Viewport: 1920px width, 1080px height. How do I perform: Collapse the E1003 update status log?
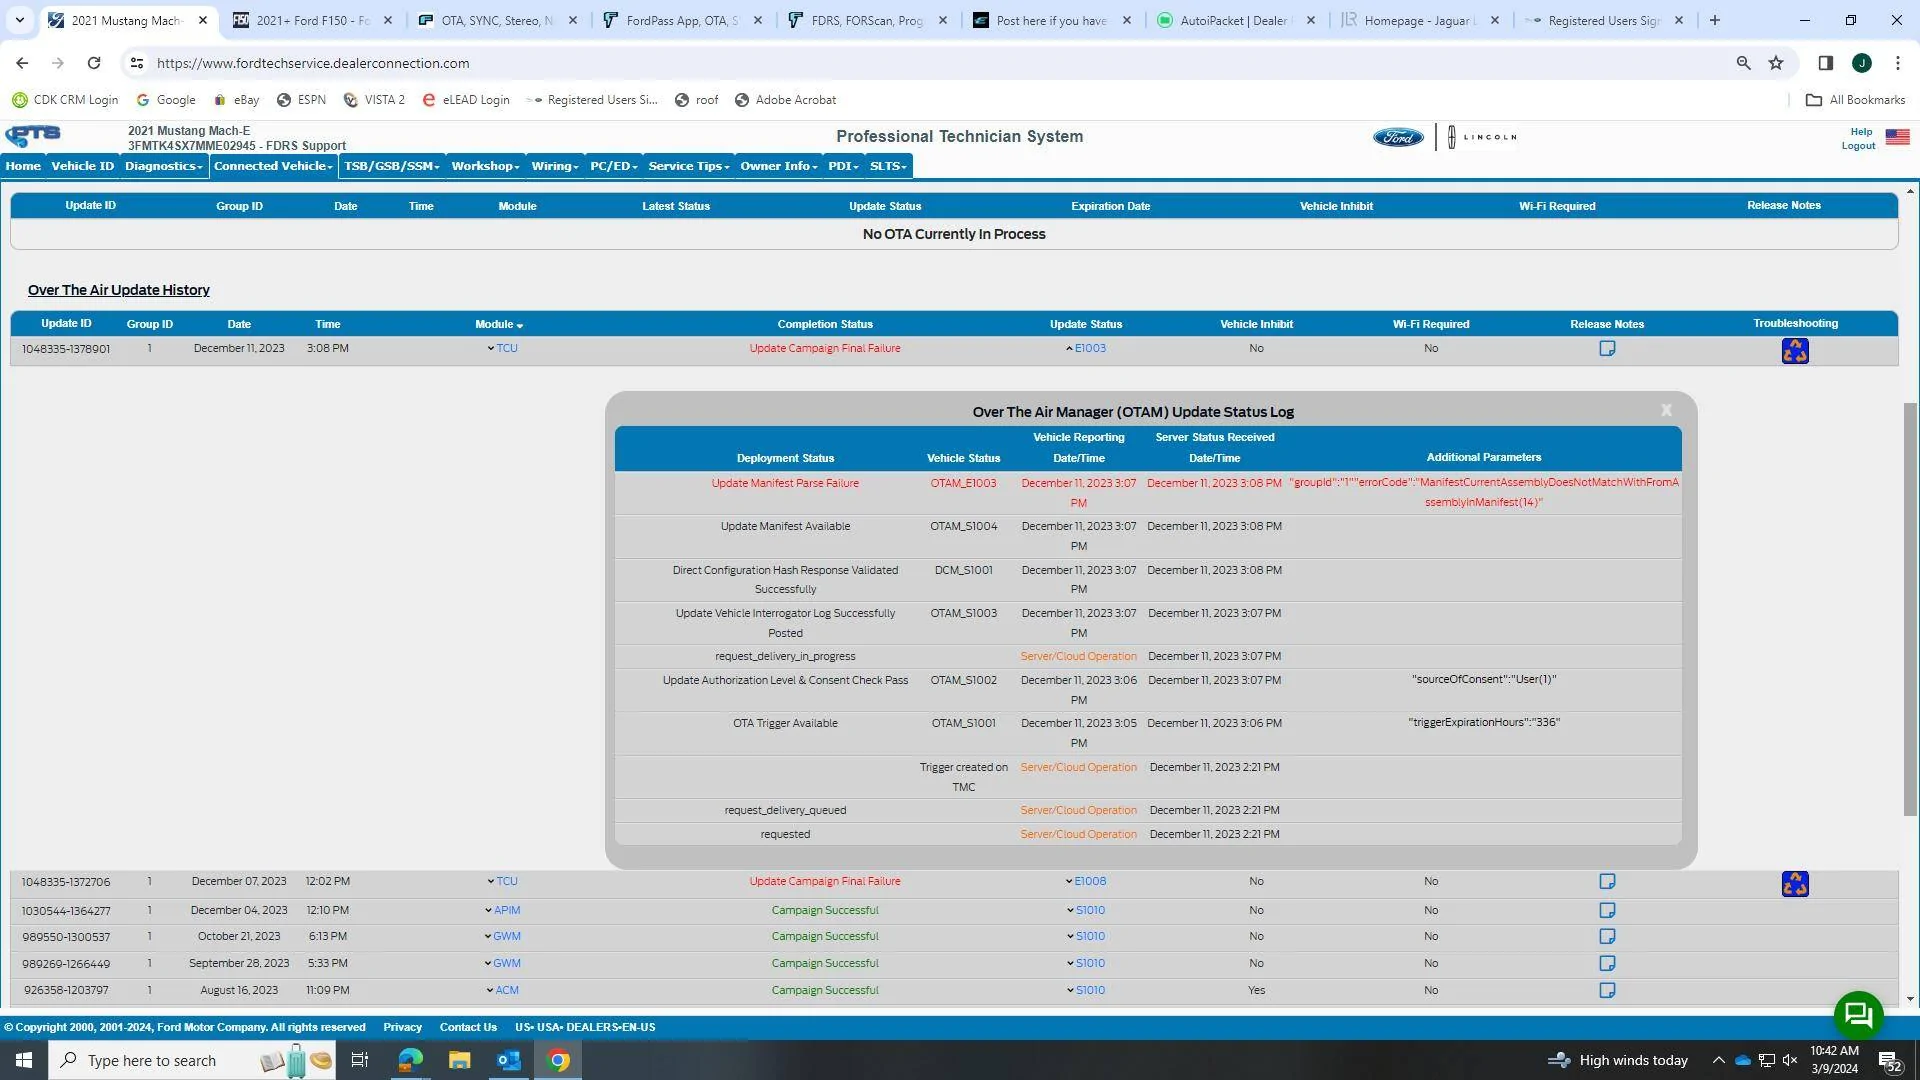[x=1086, y=349]
